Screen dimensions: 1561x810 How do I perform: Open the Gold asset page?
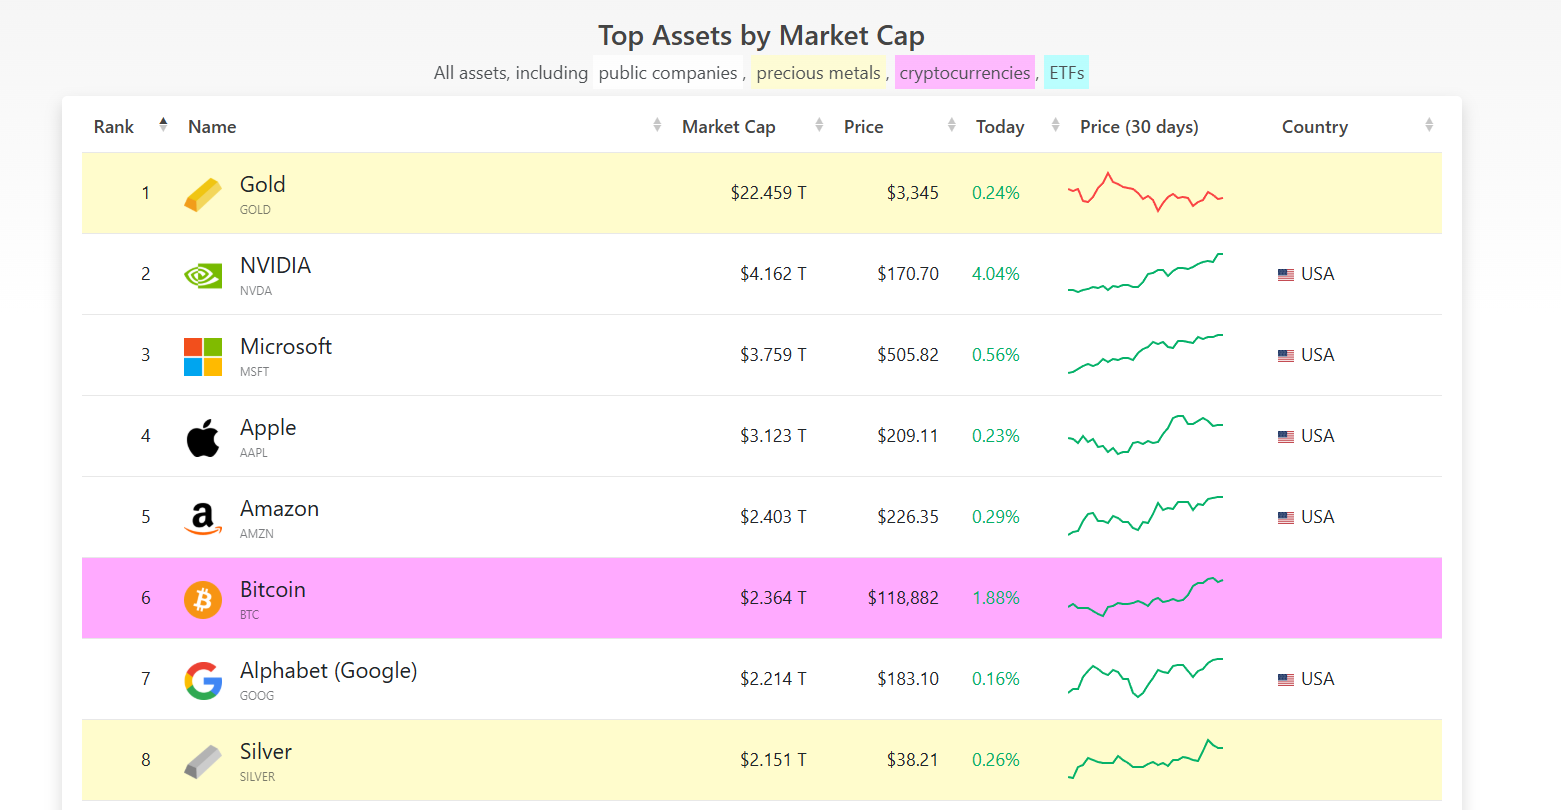[x=263, y=185]
